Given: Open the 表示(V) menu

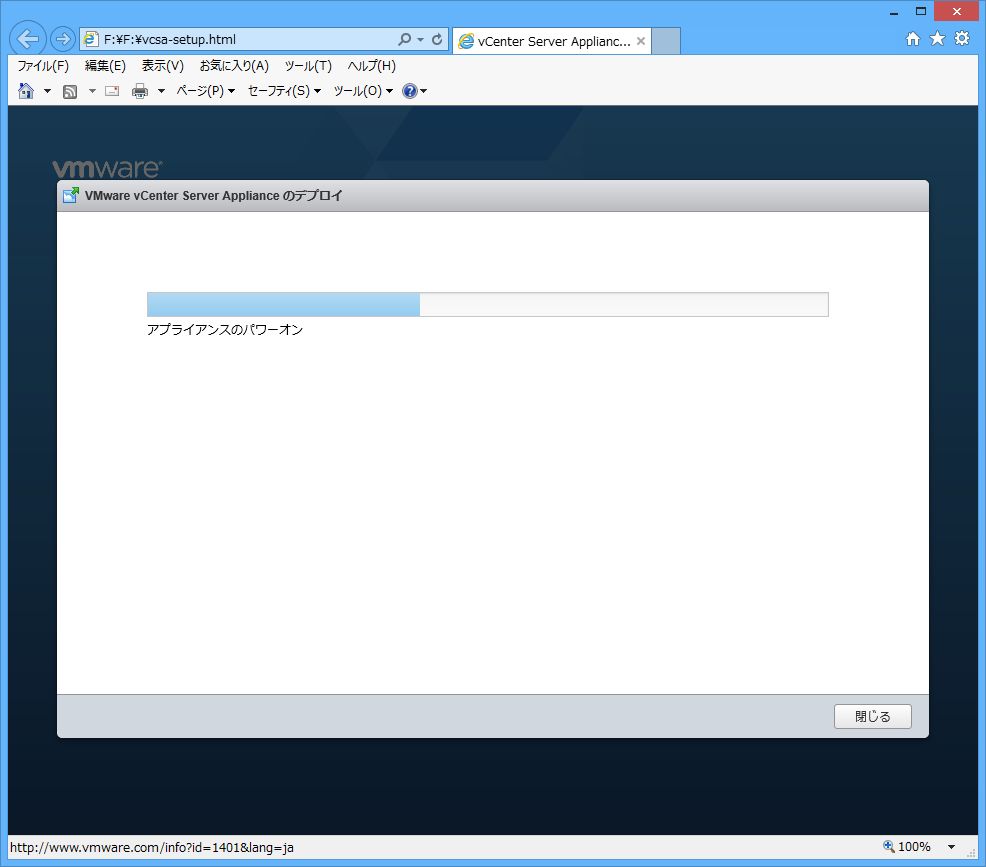Looking at the screenshot, I should [x=162, y=65].
